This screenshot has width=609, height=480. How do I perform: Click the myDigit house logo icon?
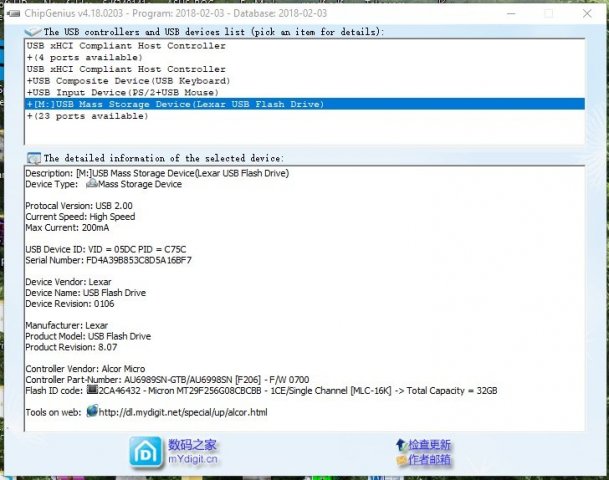pyautogui.click(x=146, y=451)
